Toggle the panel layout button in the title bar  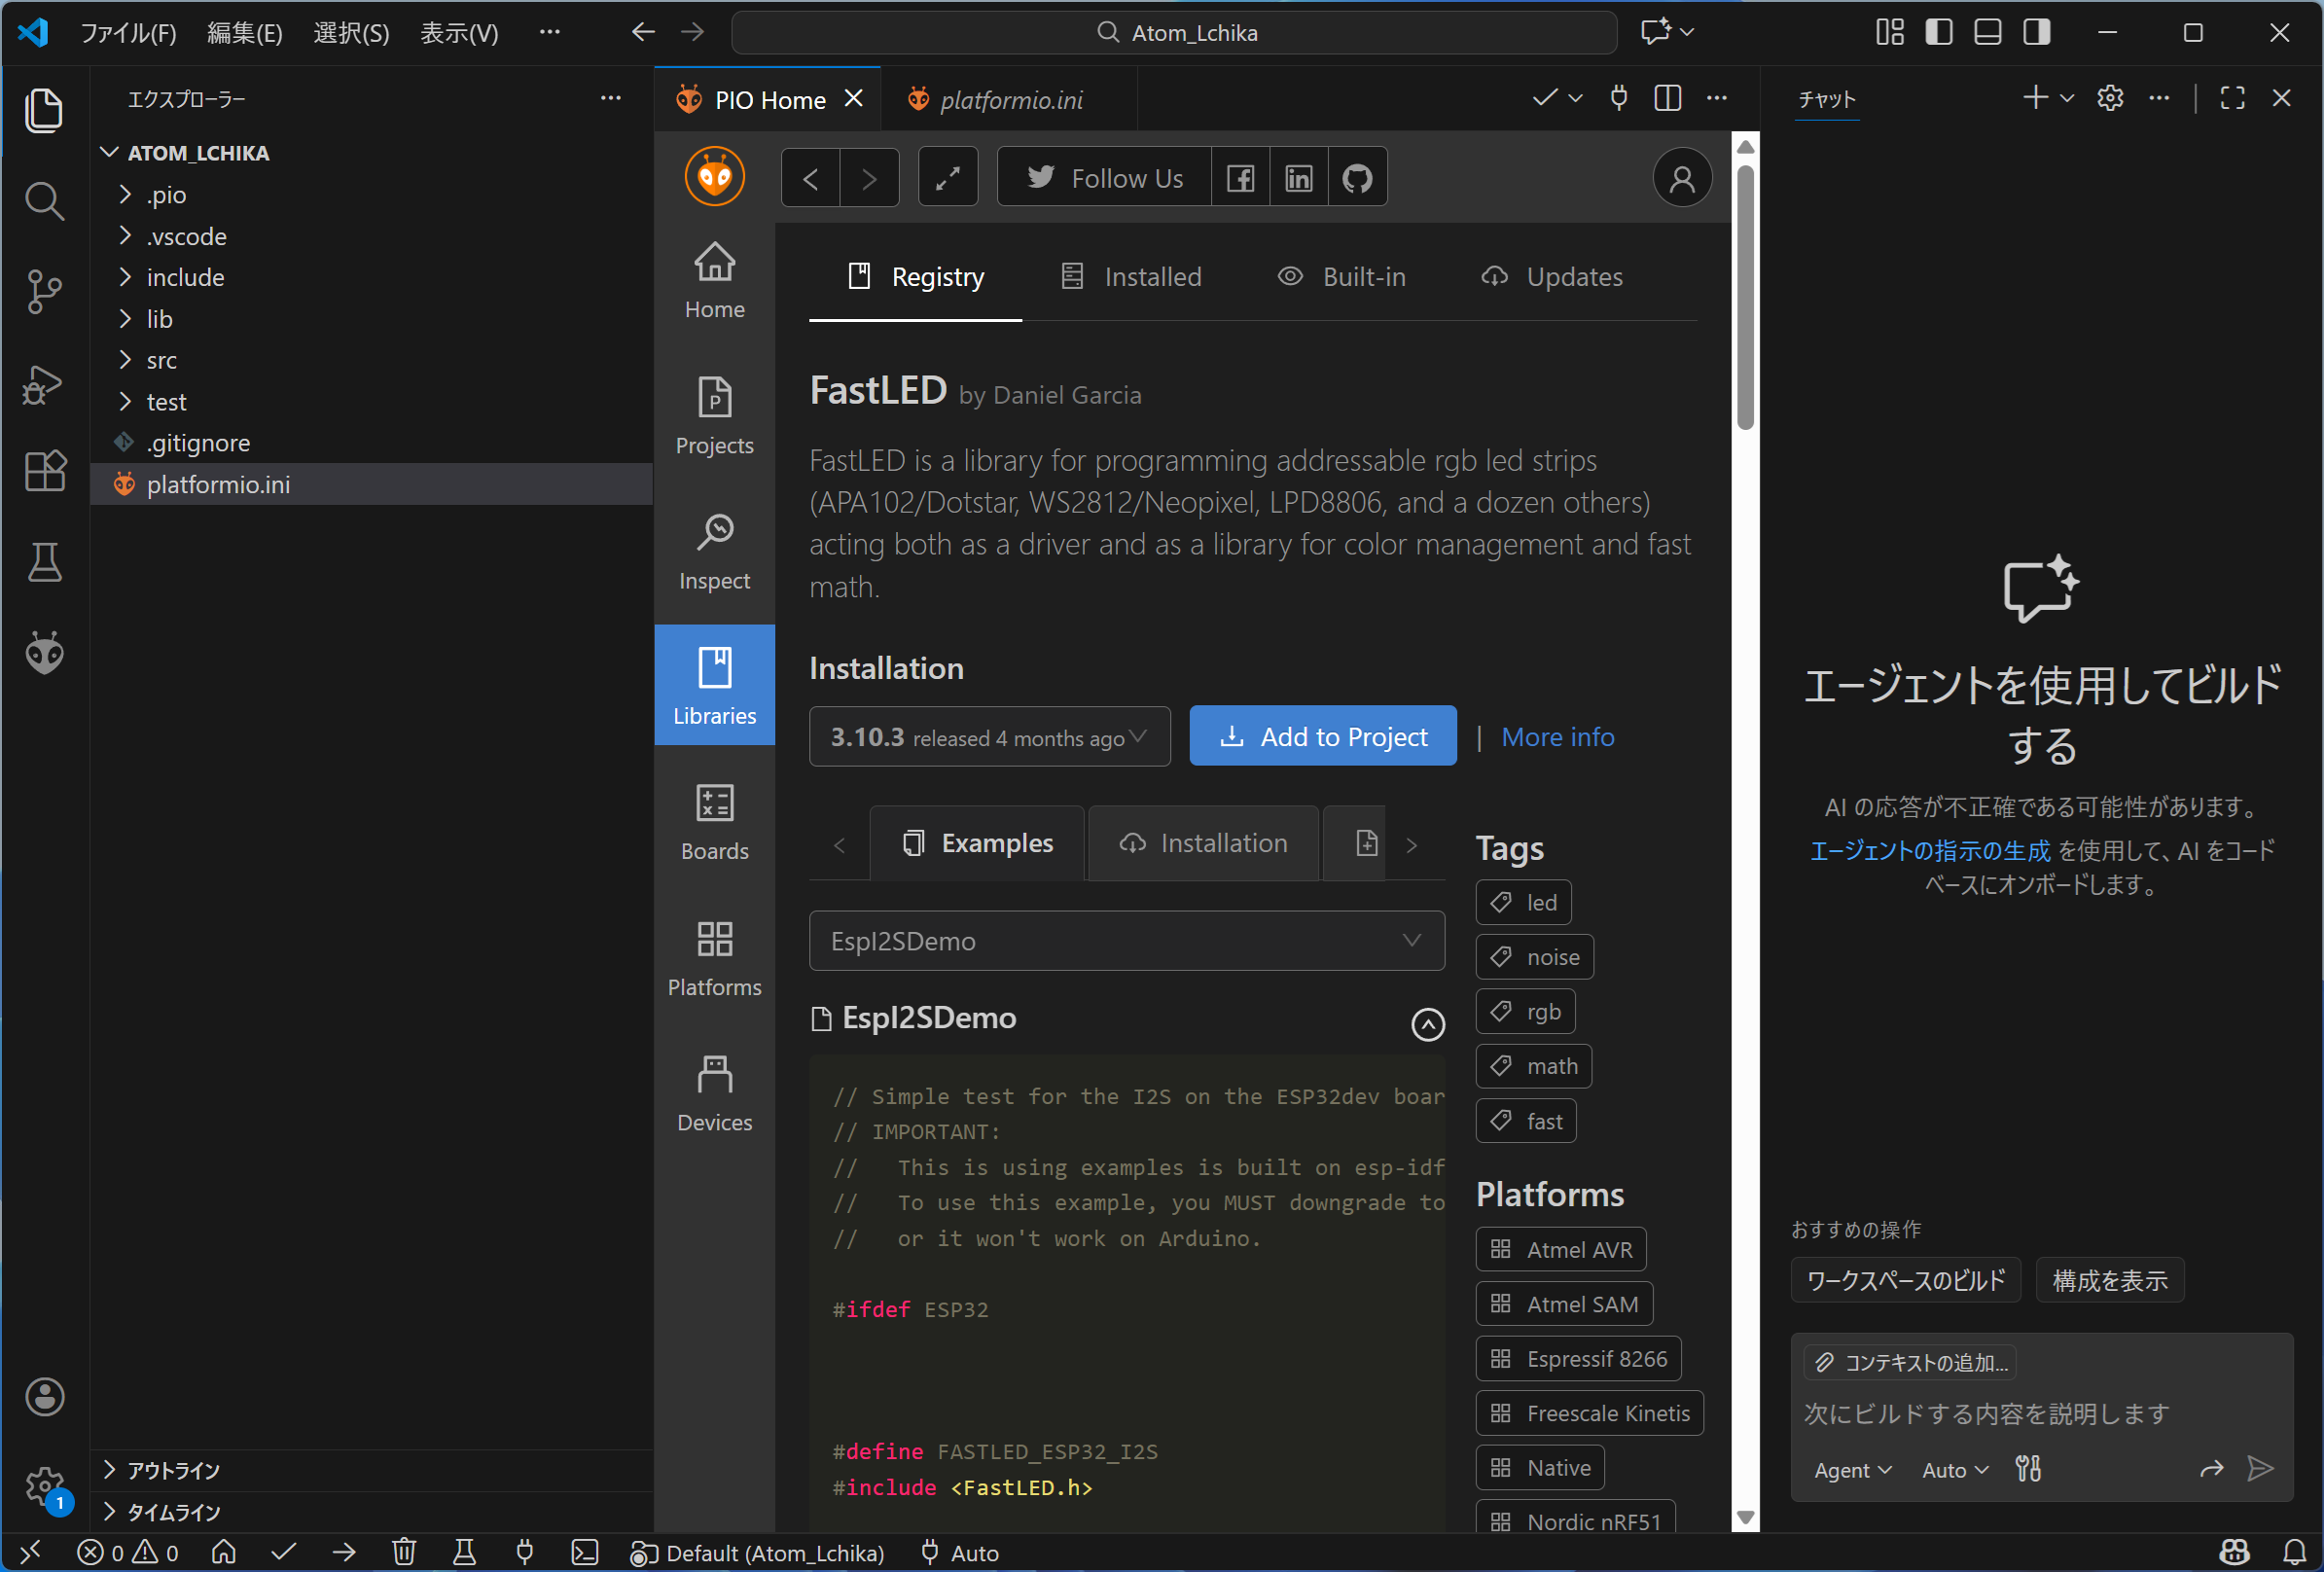[x=1987, y=32]
